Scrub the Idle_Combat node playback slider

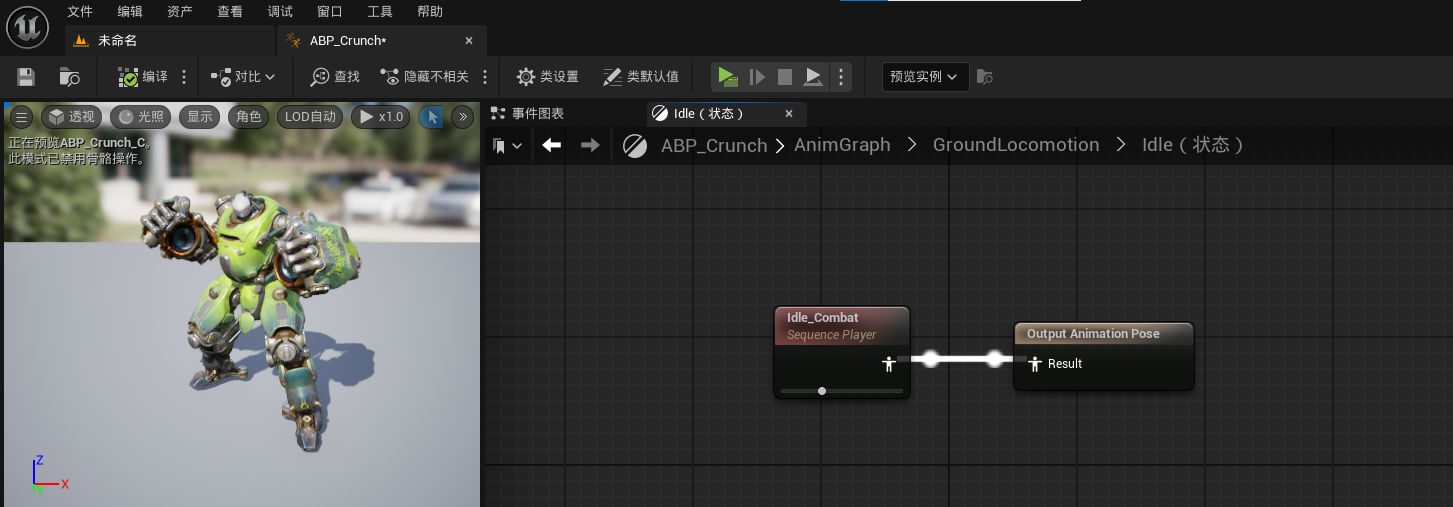tap(841, 391)
